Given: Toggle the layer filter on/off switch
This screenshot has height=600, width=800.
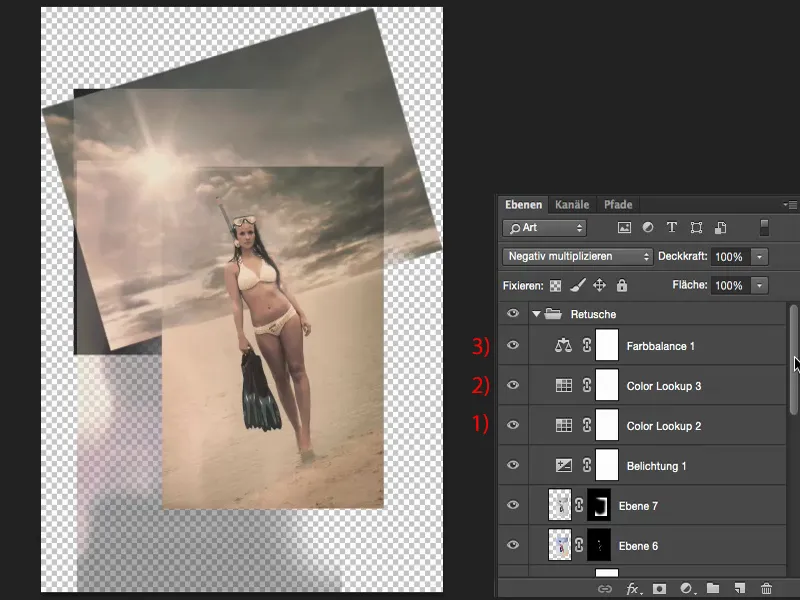Looking at the screenshot, I should click(765, 228).
